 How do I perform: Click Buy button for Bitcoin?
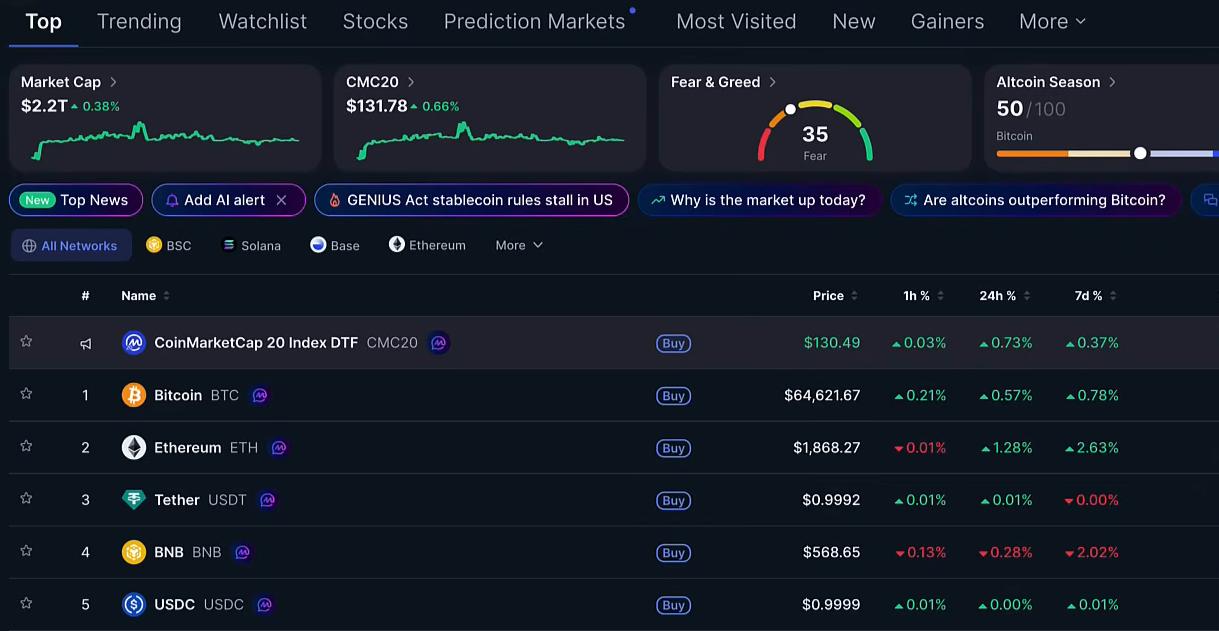click(x=674, y=396)
